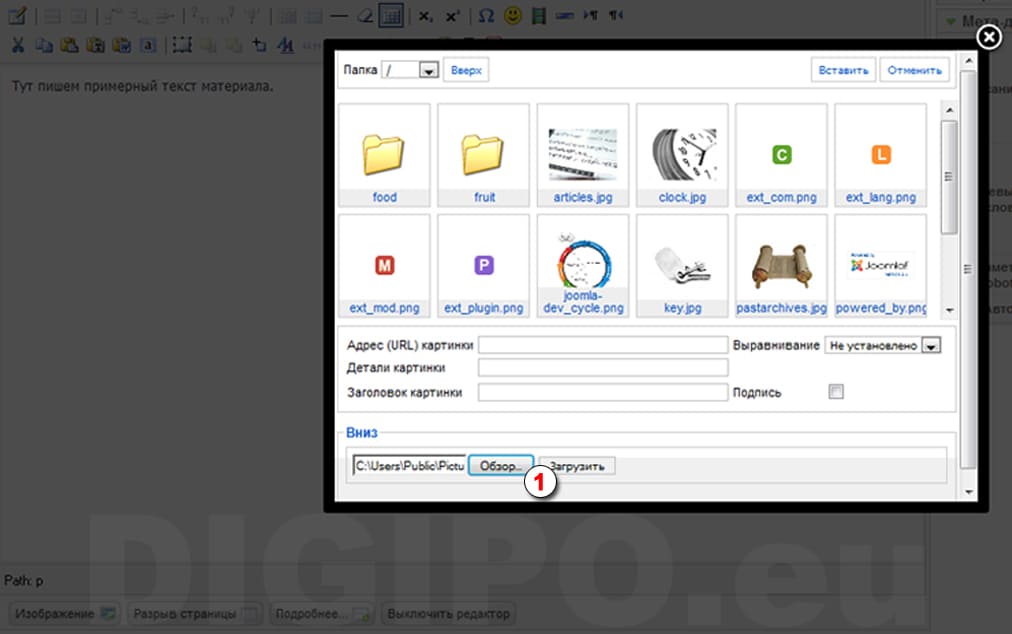The width and height of the screenshot is (1012, 634).
Task: Click the Вверх button to go up
Action: click(x=466, y=71)
